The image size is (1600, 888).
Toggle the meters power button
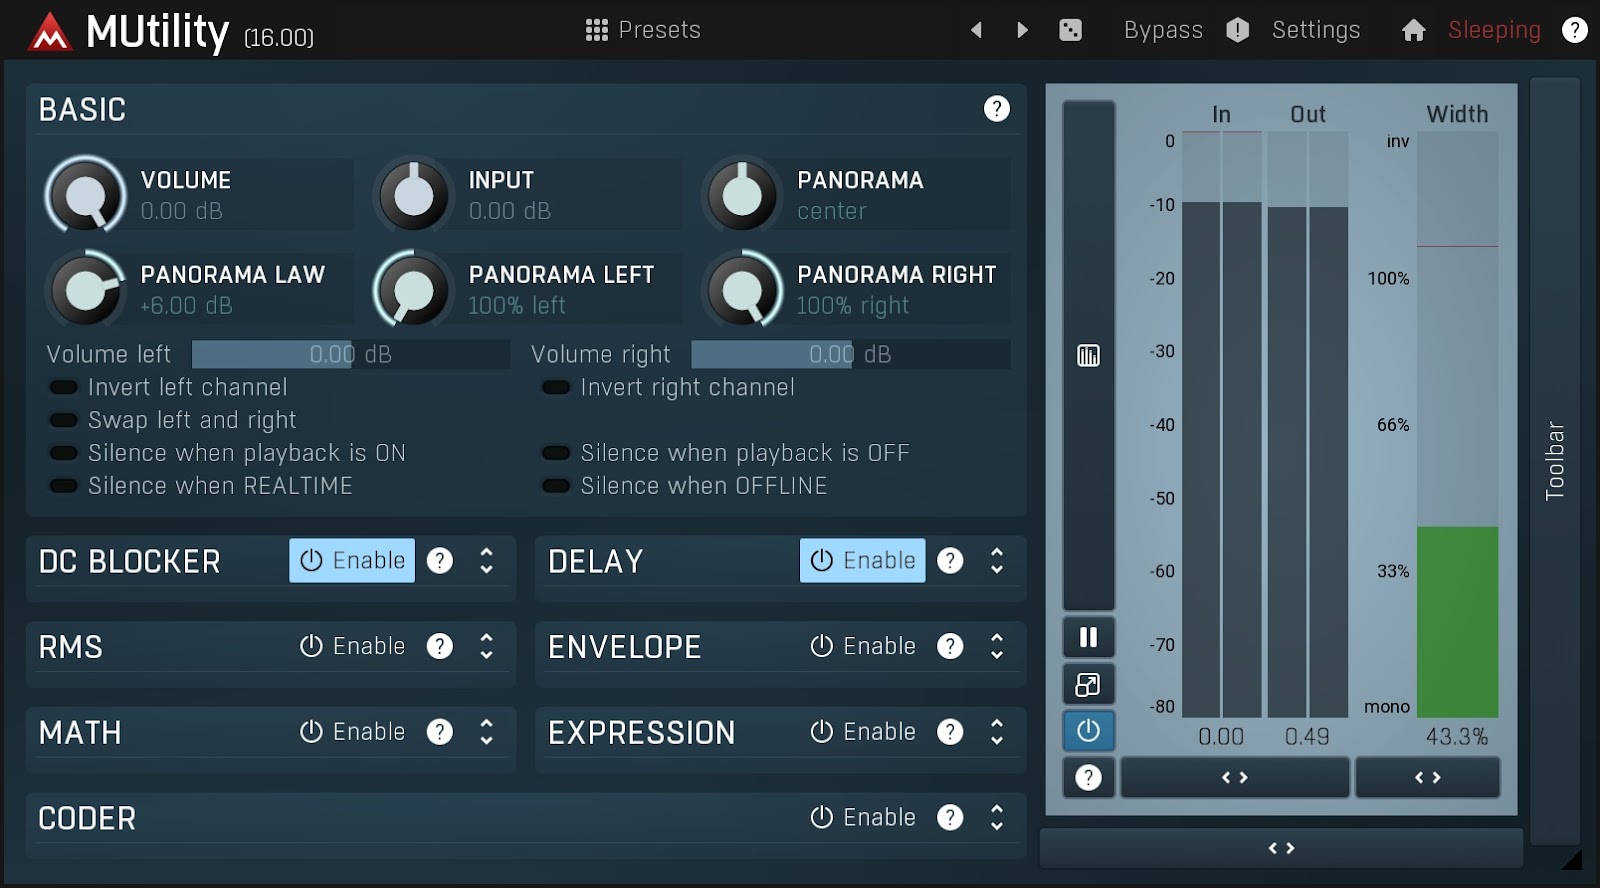[x=1088, y=731]
